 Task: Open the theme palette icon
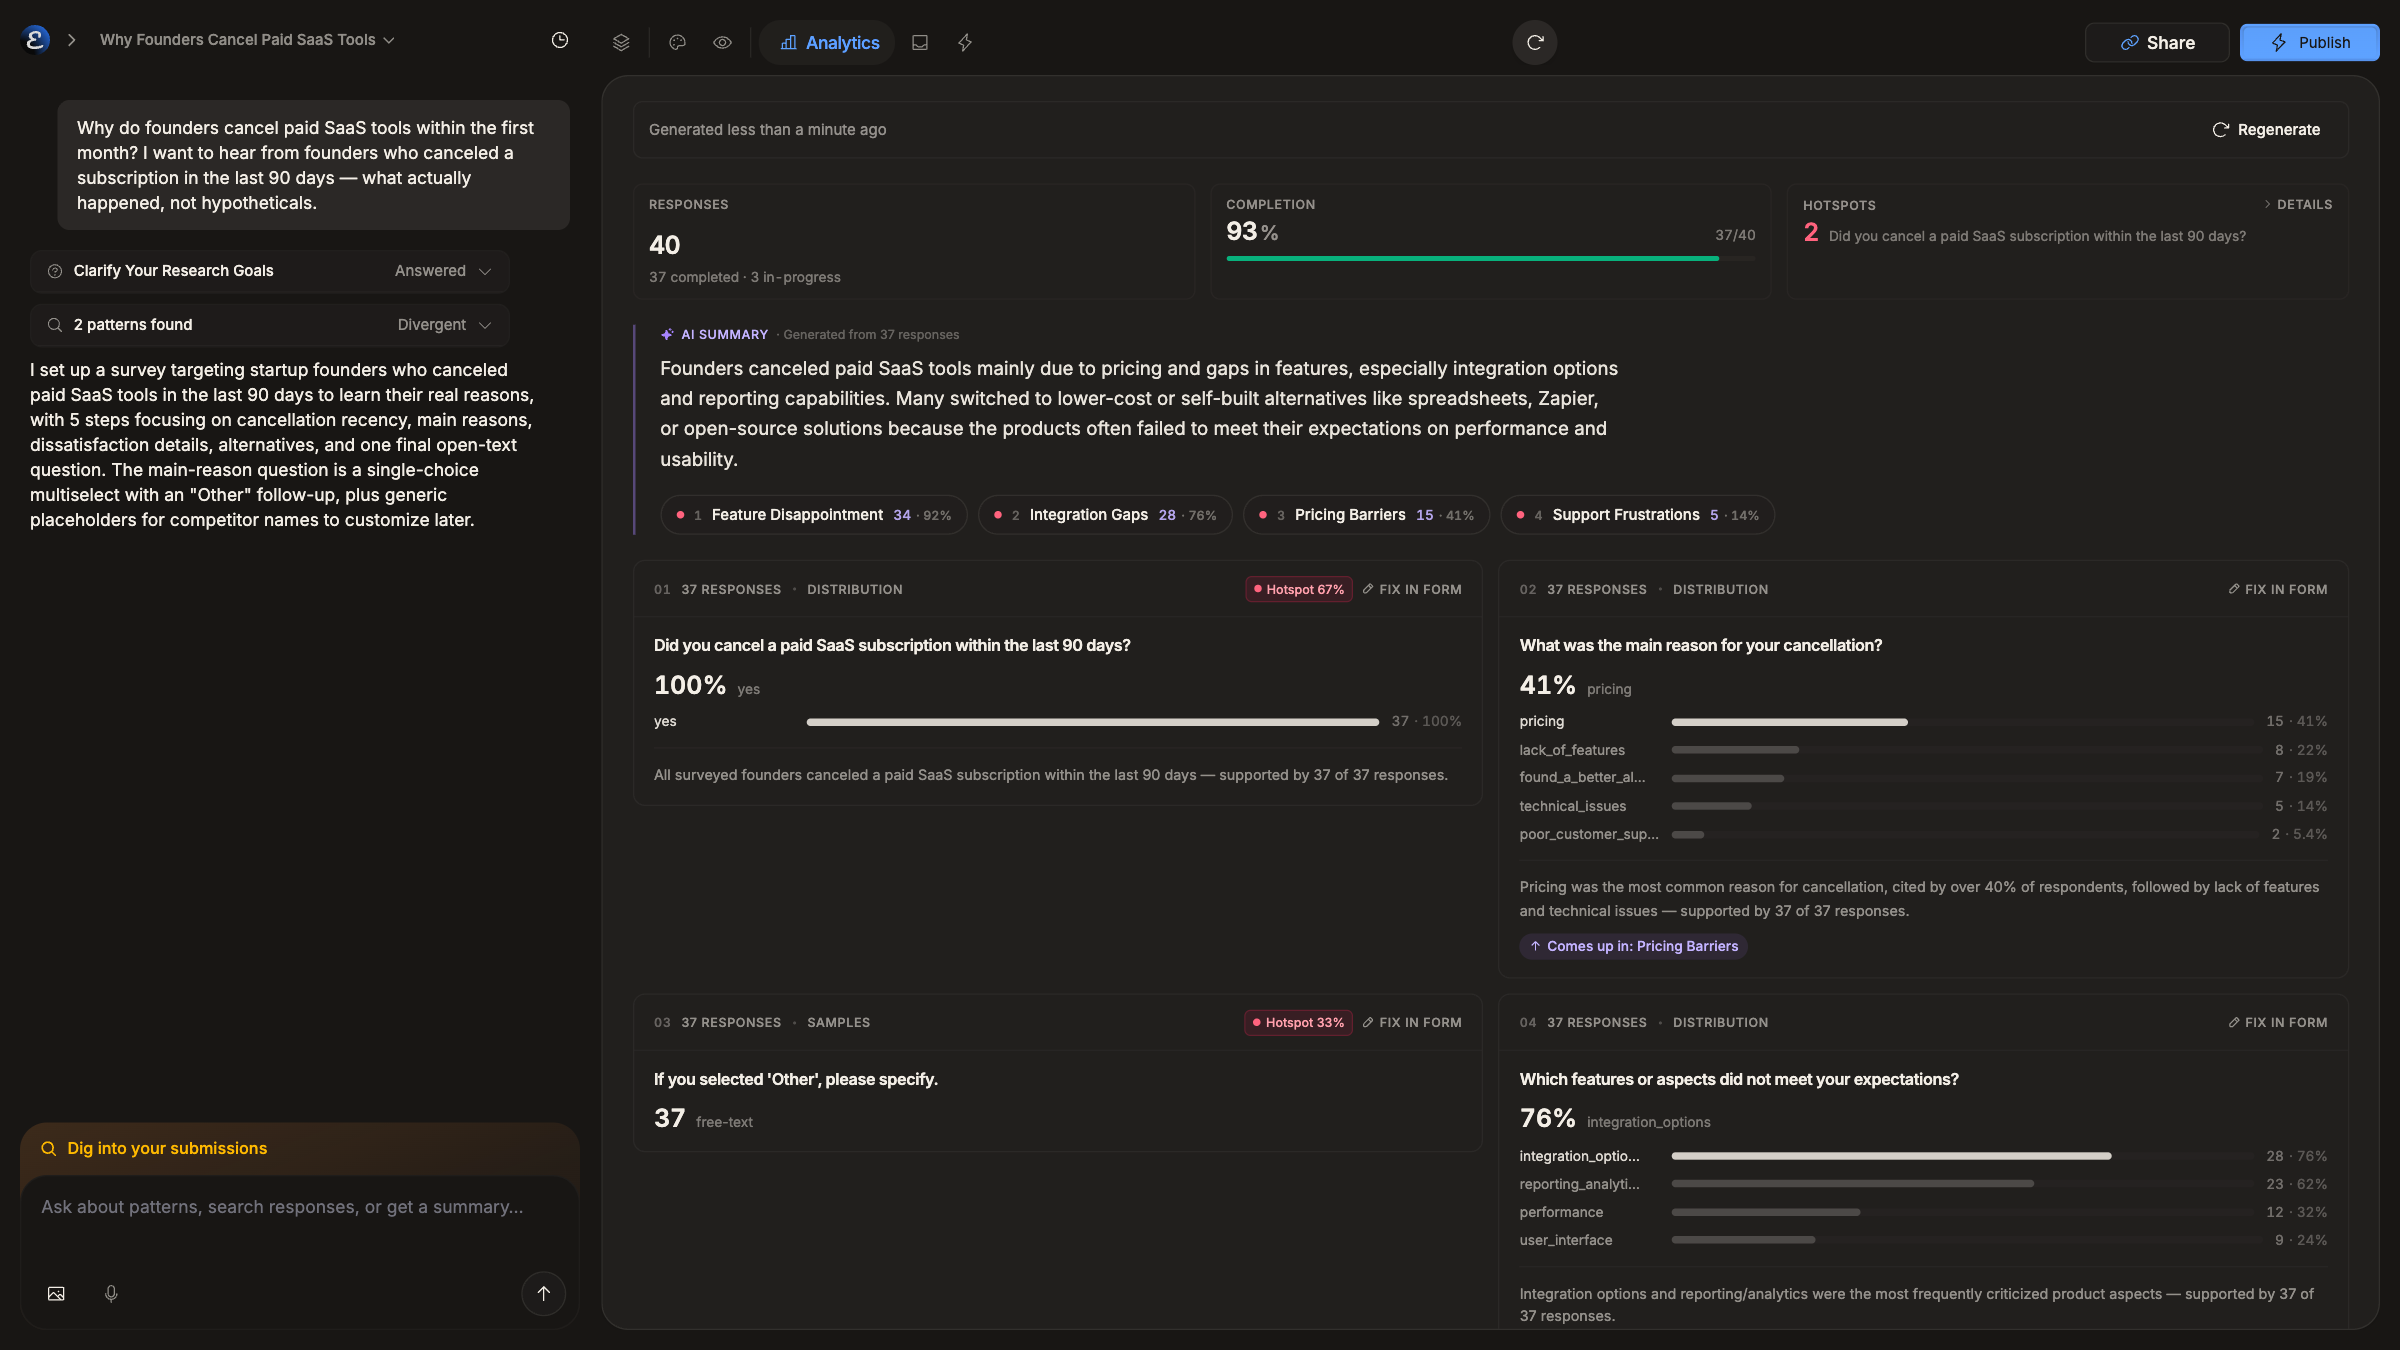677,42
